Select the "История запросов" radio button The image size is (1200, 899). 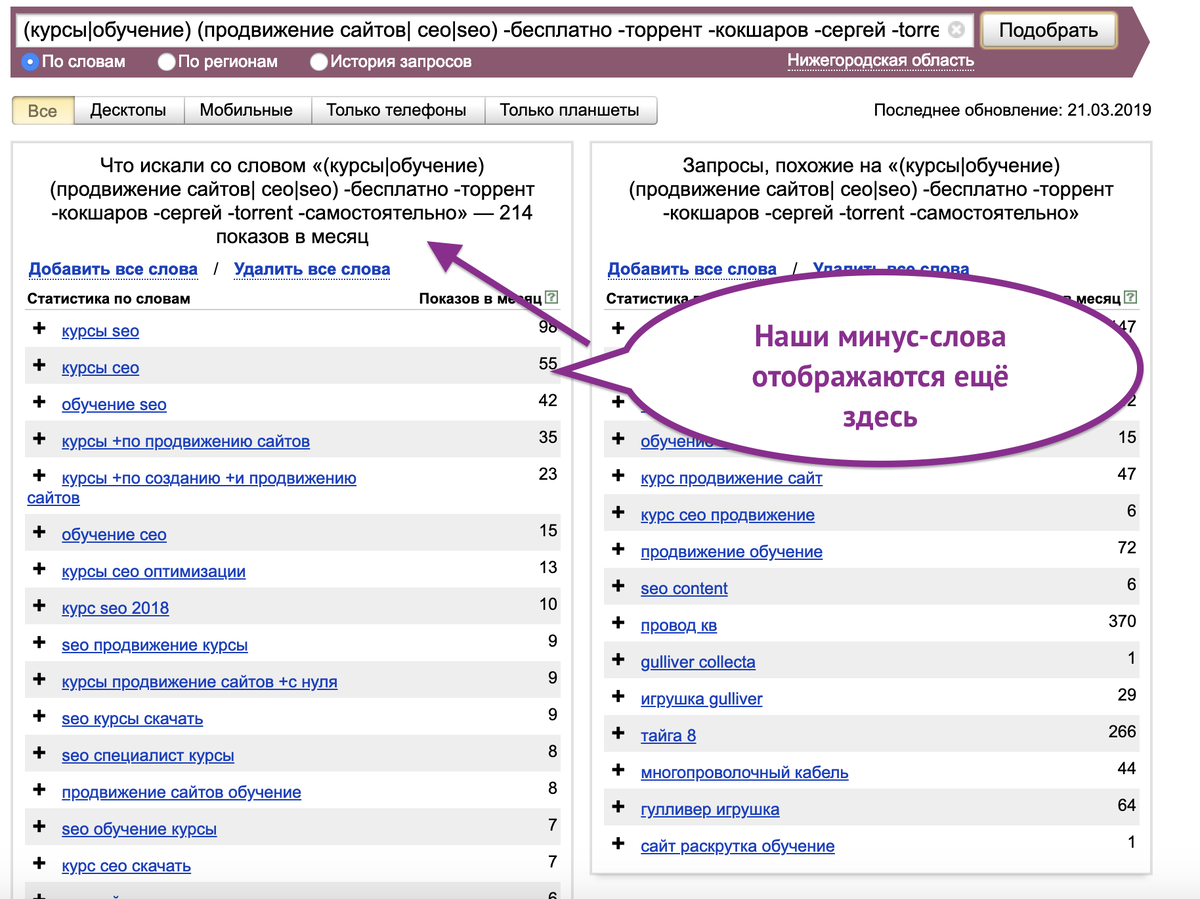[x=318, y=61]
